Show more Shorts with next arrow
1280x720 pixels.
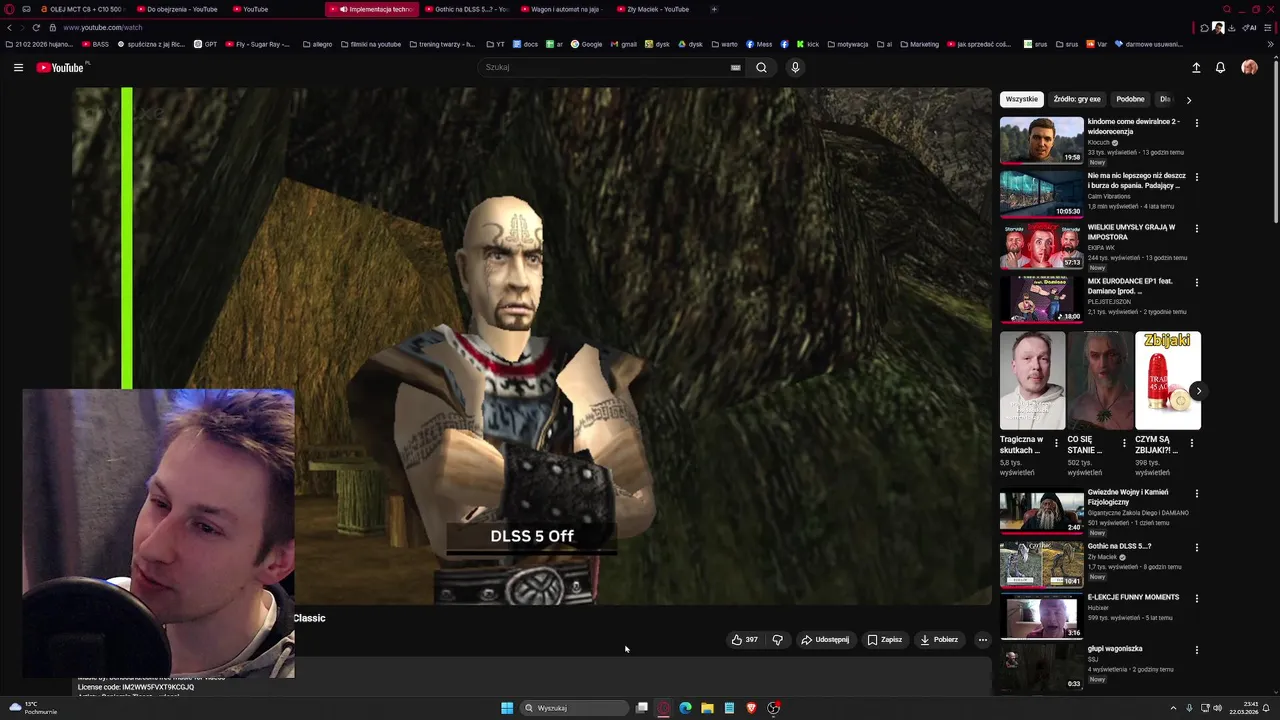click(1198, 391)
